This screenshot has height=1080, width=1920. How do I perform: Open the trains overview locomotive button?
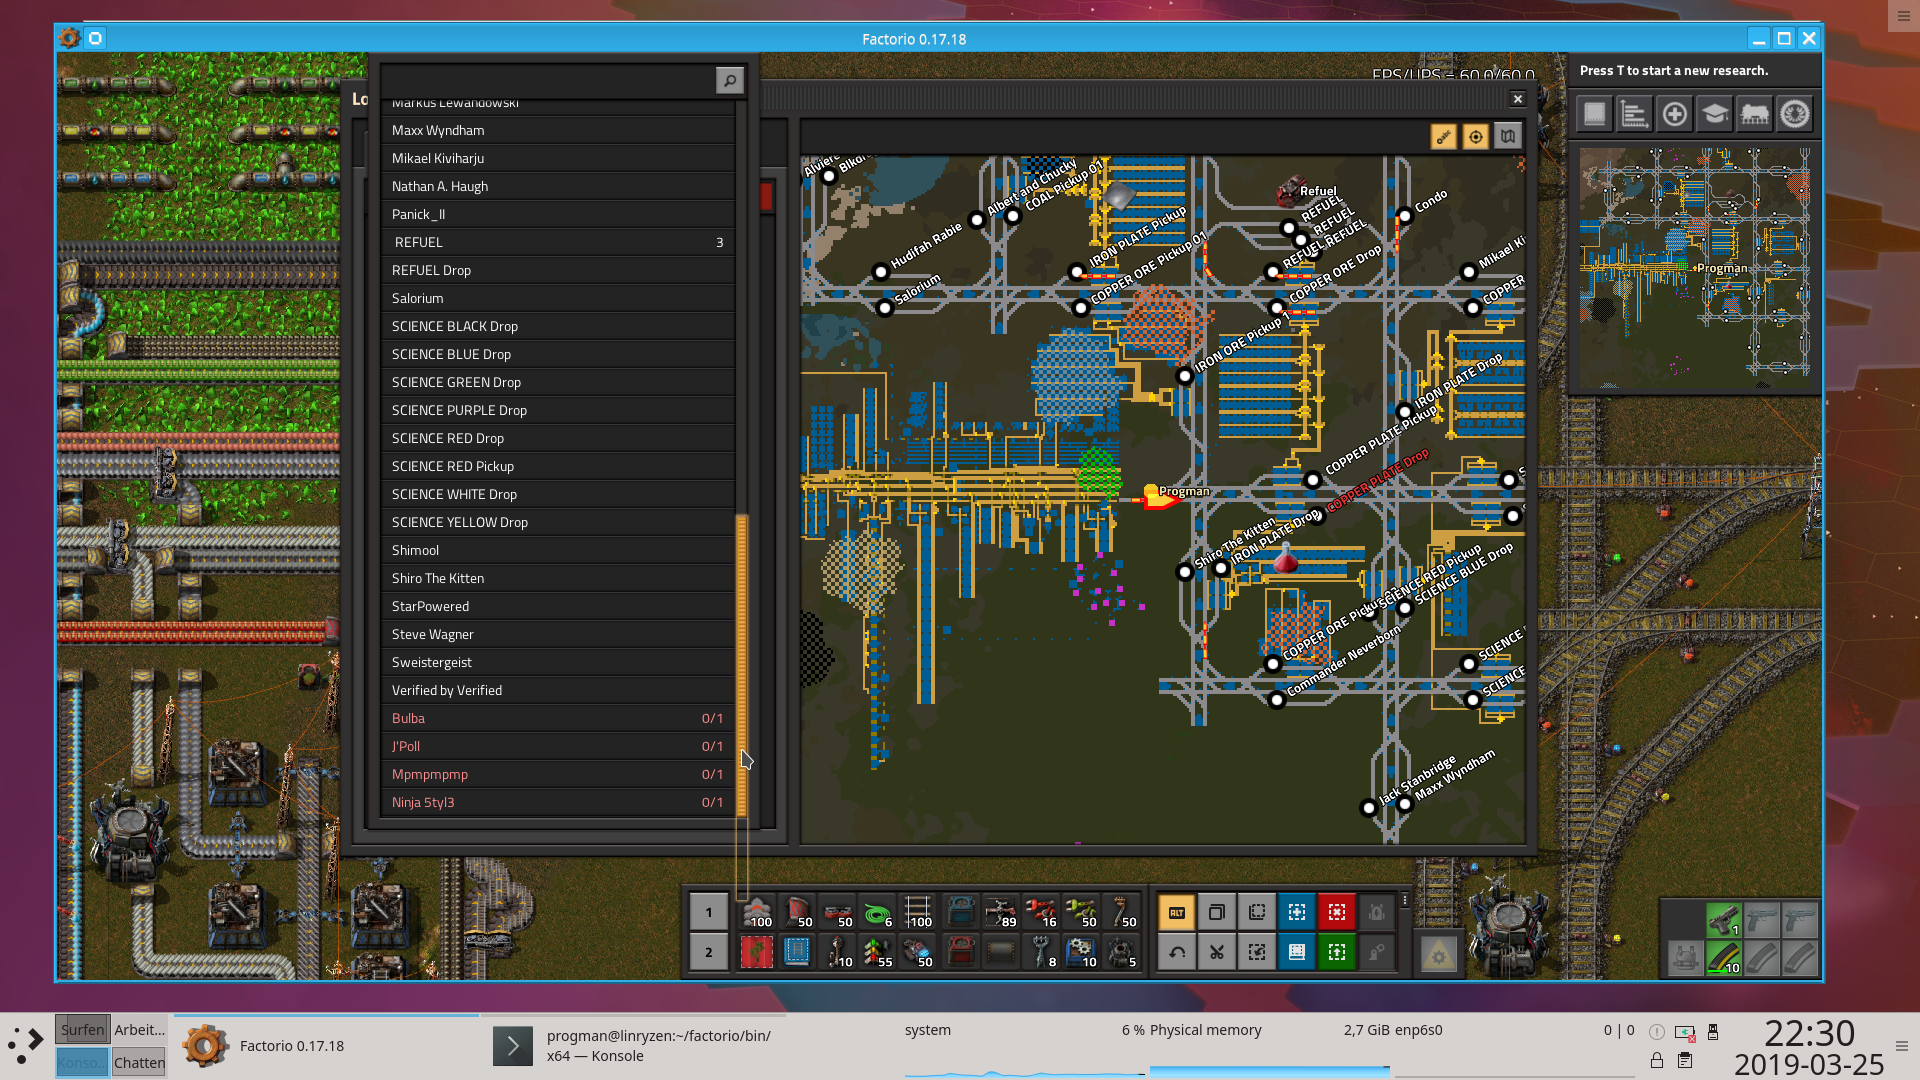[1755, 114]
